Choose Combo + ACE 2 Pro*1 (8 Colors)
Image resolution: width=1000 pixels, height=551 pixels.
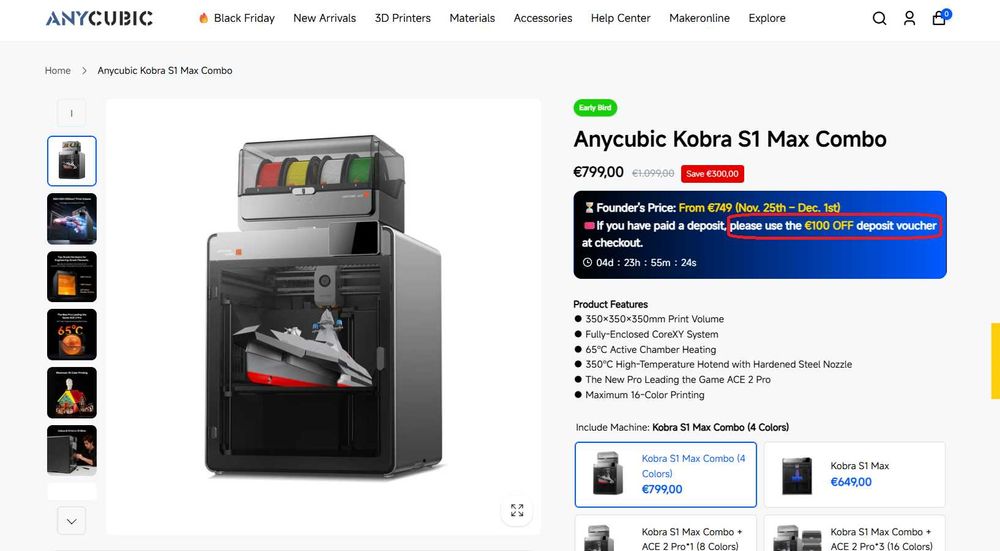coord(666,534)
